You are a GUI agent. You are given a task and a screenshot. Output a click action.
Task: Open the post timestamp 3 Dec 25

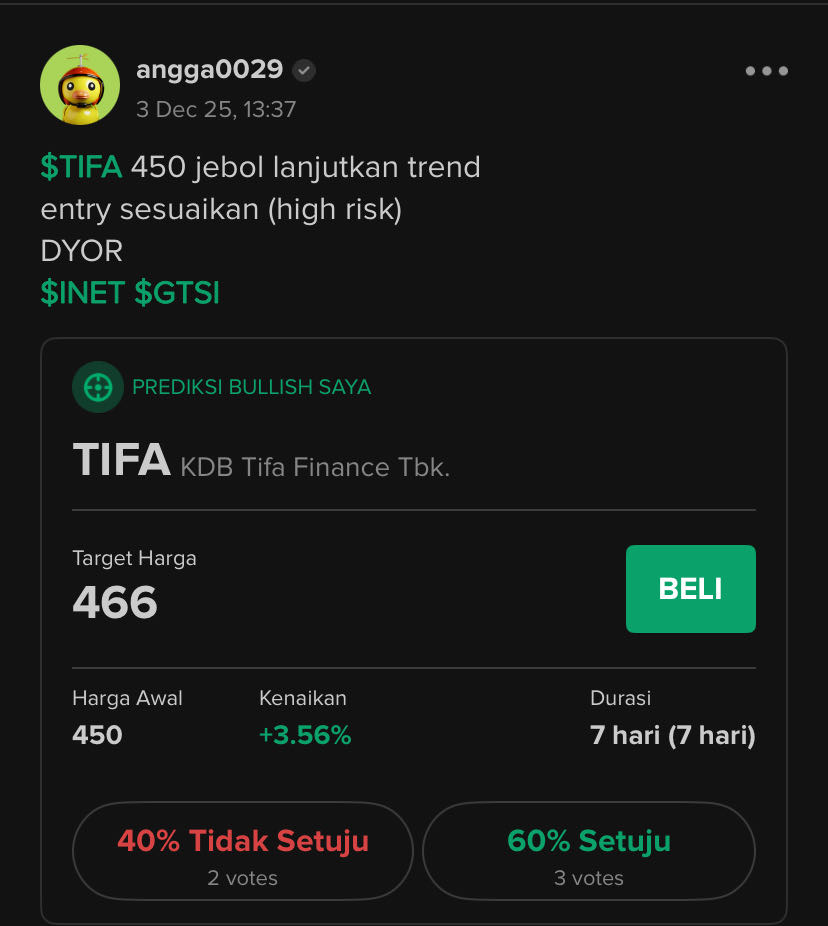tap(216, 110)
